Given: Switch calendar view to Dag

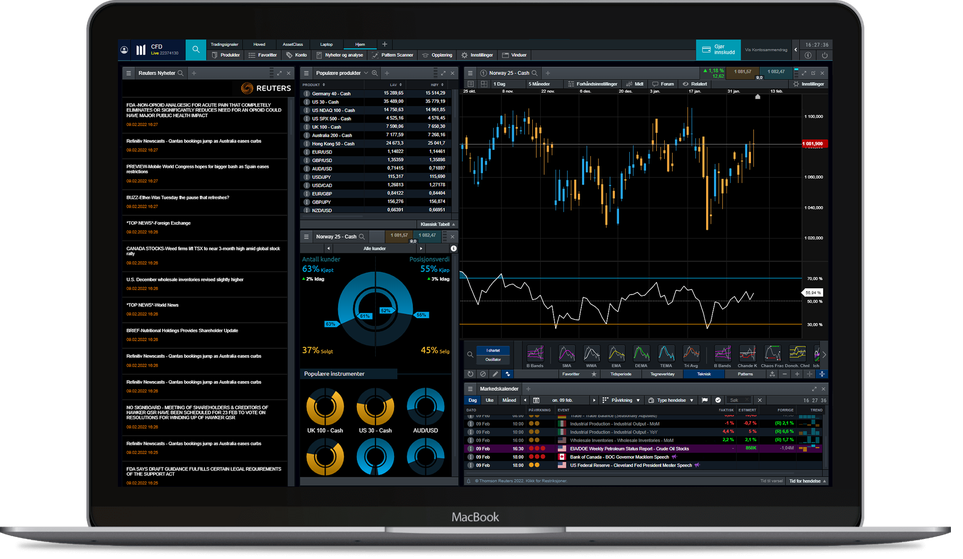Looking at the screenshot, I should click(473, 400).
